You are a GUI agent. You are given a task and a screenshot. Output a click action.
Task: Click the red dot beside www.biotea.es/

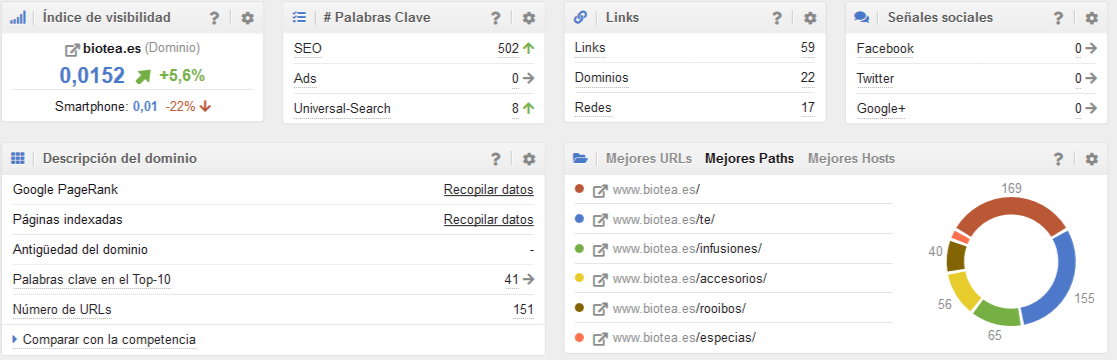coord(579,189)
